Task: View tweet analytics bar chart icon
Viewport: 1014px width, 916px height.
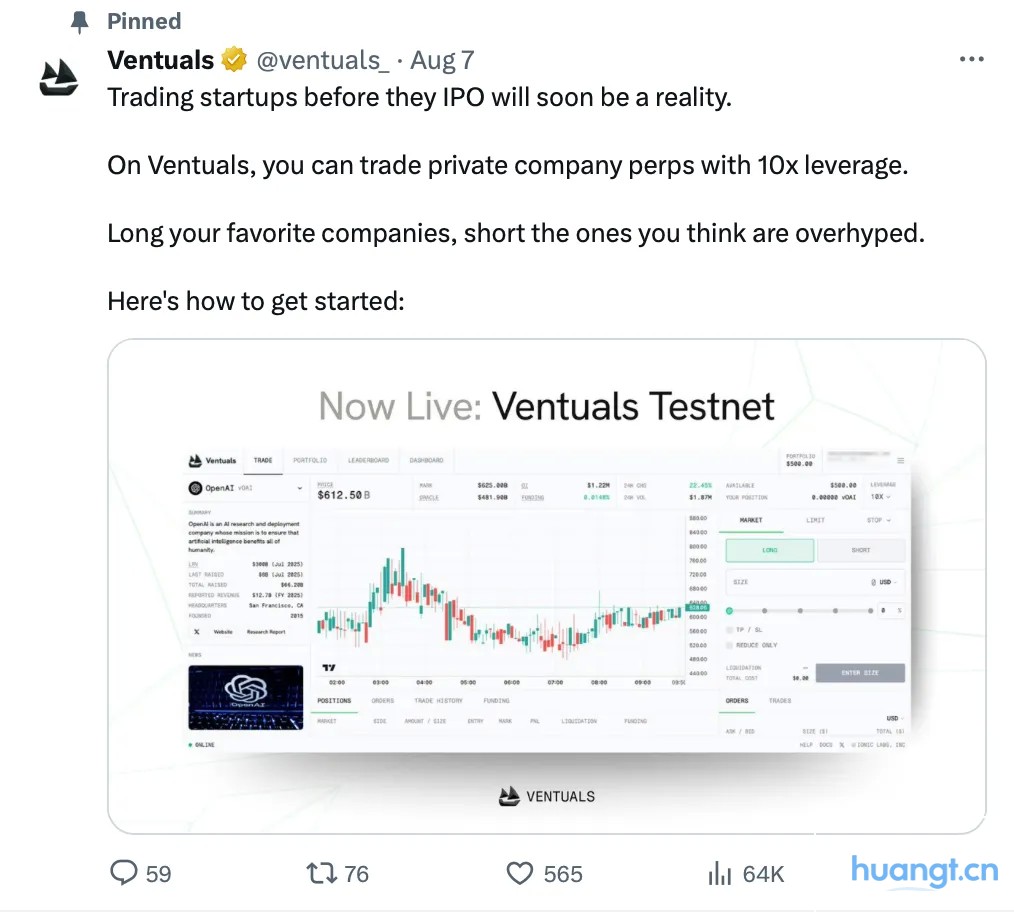Action: [719, 873]
